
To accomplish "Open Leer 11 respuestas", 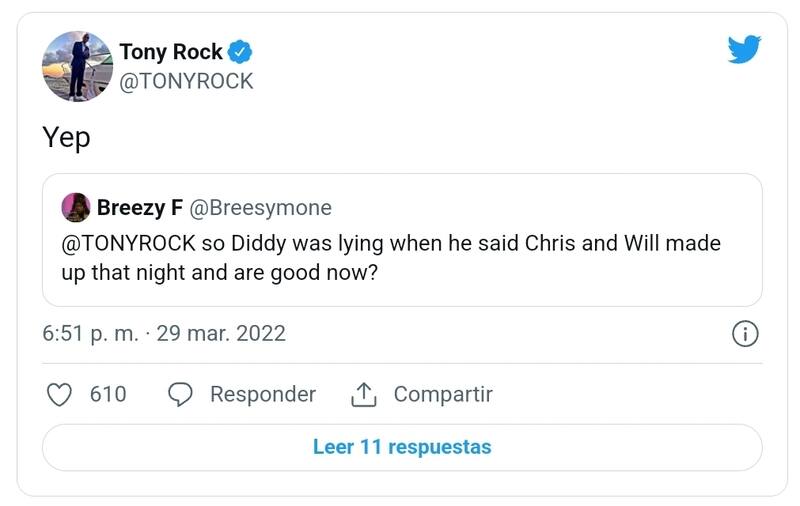I will (402, 447).
